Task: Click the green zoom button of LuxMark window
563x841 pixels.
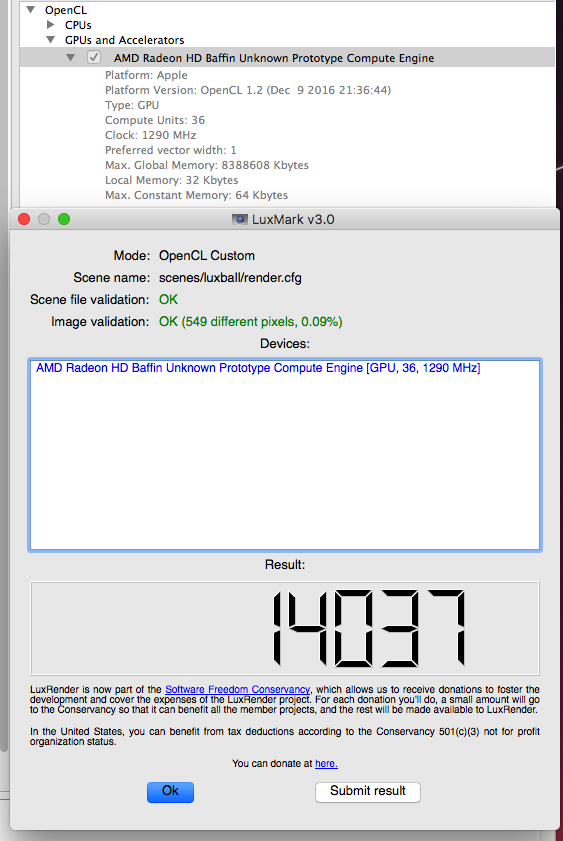Action: click(x=64, y=219)
